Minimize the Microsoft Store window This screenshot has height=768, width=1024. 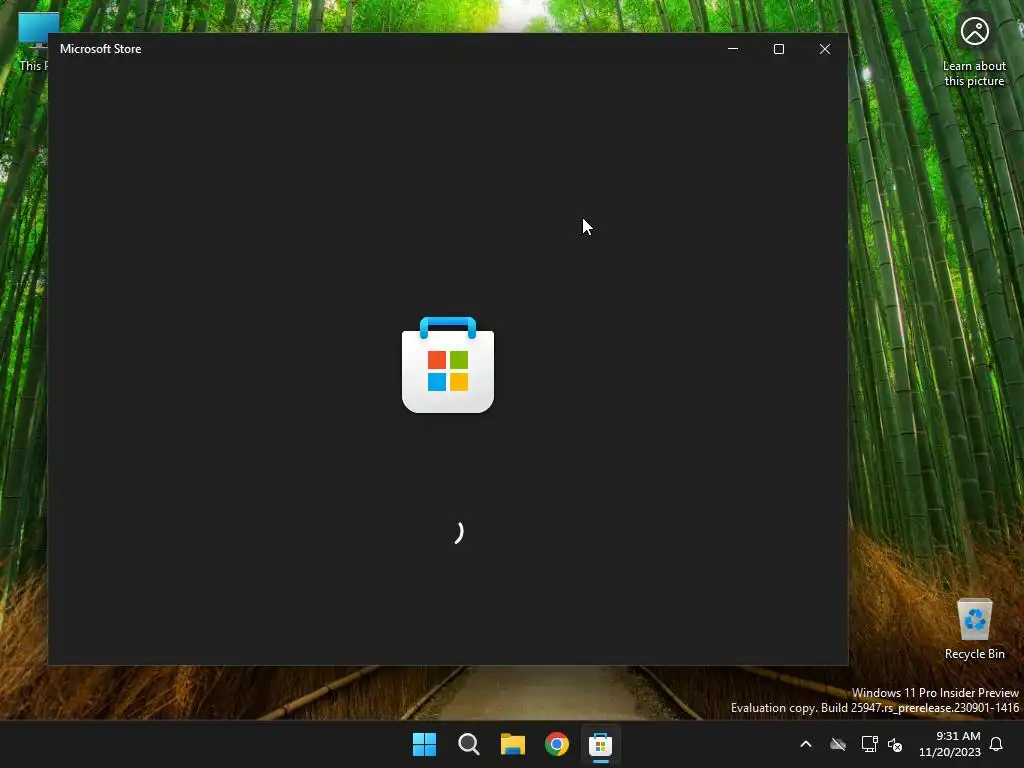(x=733, y=49)
